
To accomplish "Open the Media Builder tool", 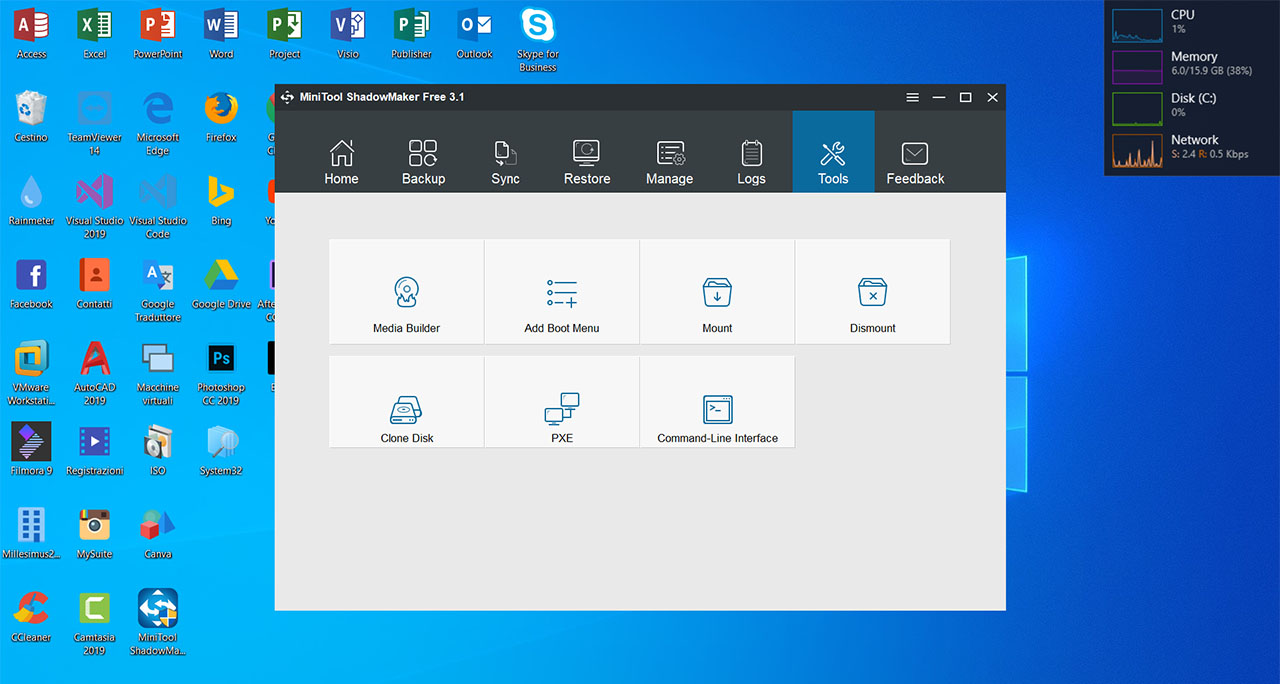I will point(406,292).
